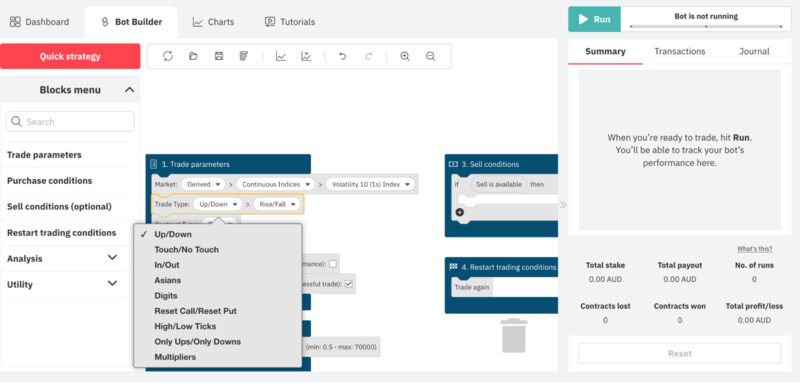Open the Transactions tab
This screenshot has height=385, width=800.
coord(680,51)
